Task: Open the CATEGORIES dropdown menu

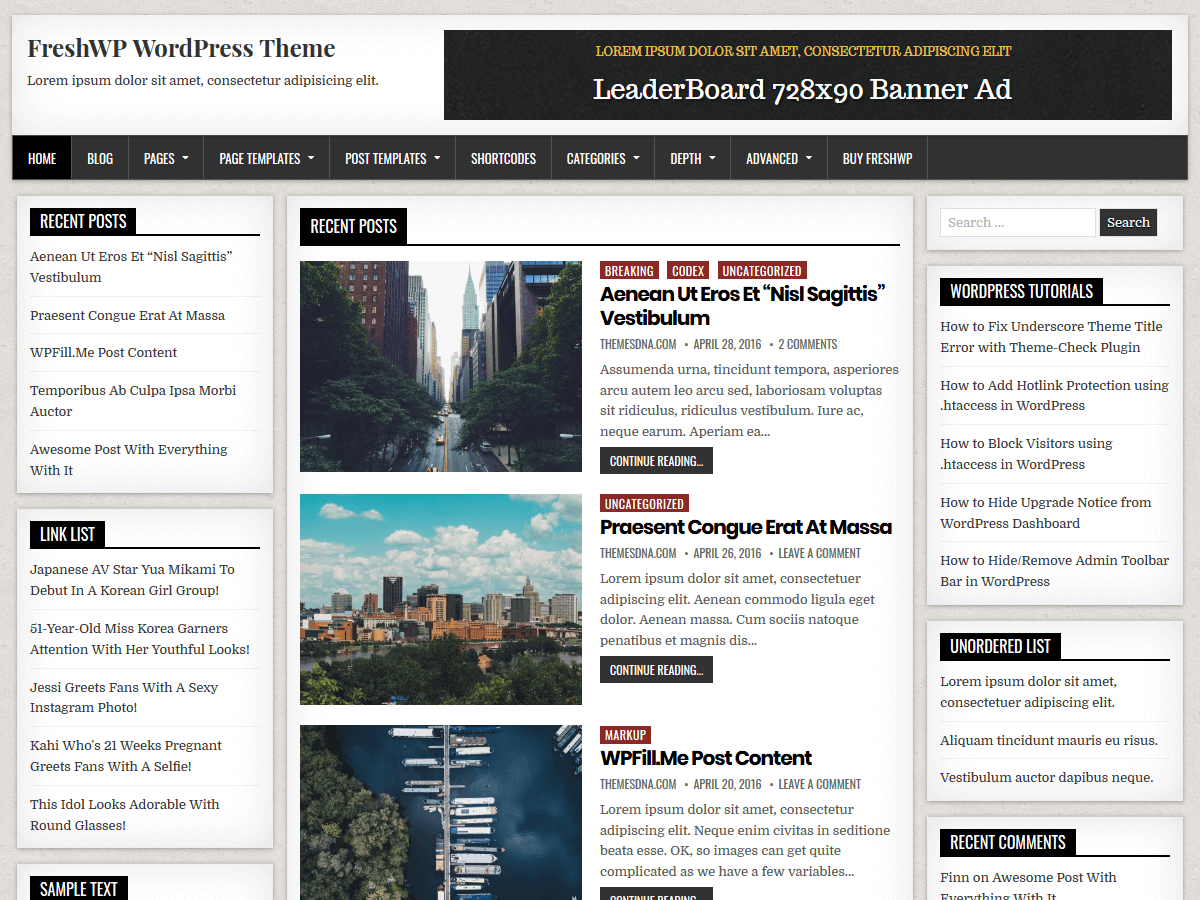Action: pyautogui.click(x=597, y=157)
